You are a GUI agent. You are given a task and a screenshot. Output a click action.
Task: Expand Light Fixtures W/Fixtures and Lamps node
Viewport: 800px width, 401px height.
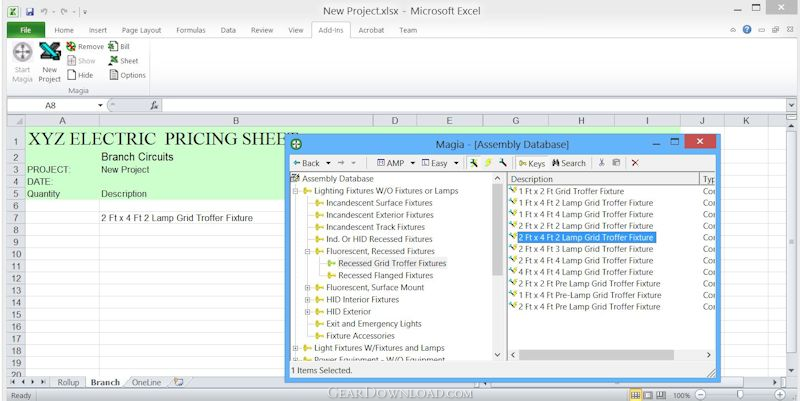pyautogui.click(x=295, y=348)
